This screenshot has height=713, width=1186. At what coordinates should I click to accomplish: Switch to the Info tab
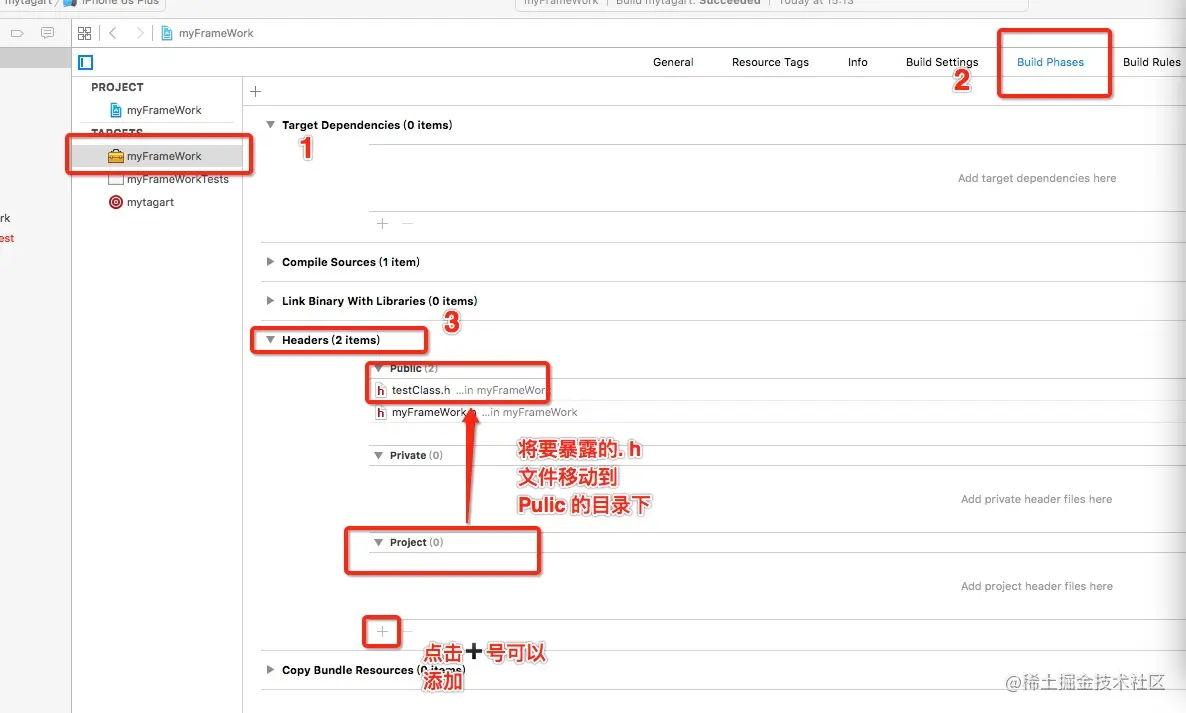[x=858, y=62]
